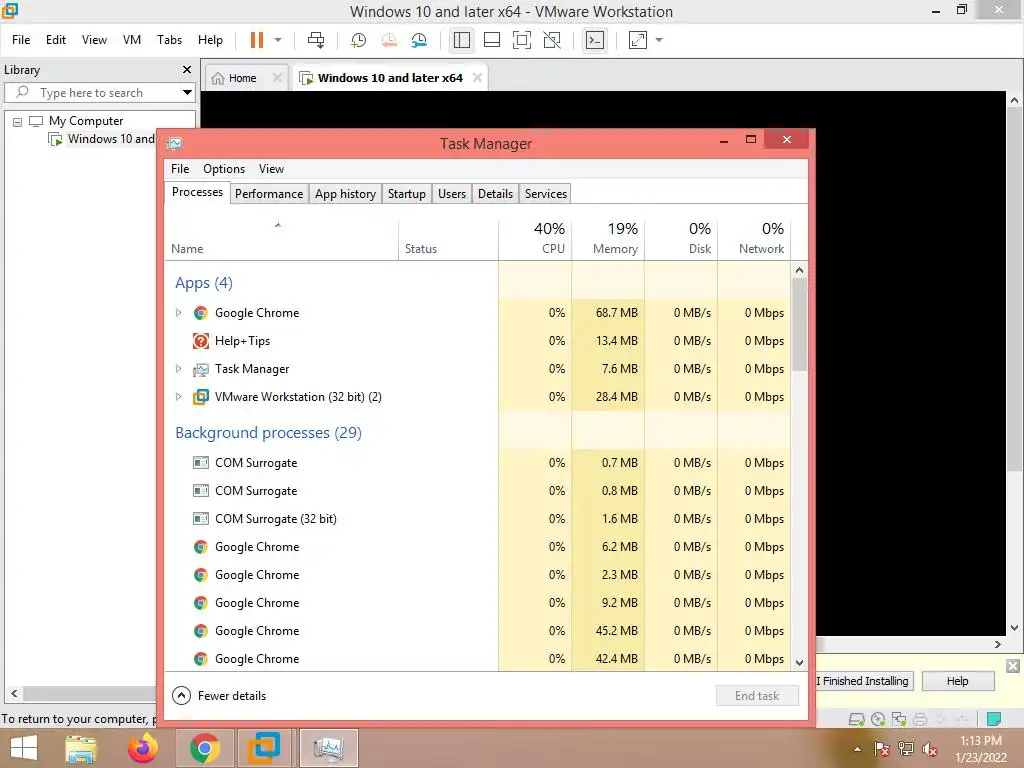Click the hard disk status bar icon
The width and height of the screenshot is (1024, 768).
[x=856, y=720]
